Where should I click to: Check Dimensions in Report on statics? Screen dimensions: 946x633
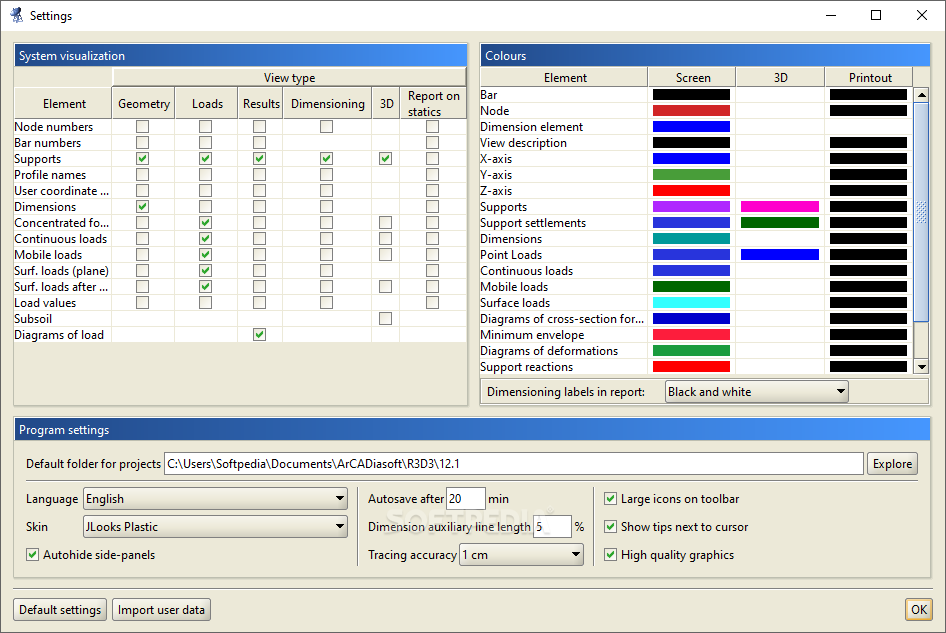(x=433, y=206)
